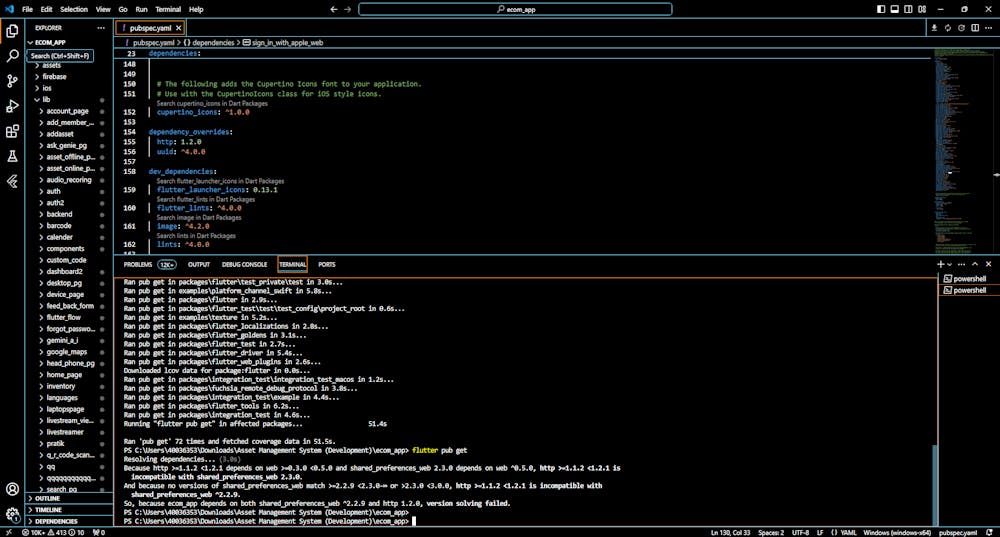Open the Selection menu

pos(74,10)
